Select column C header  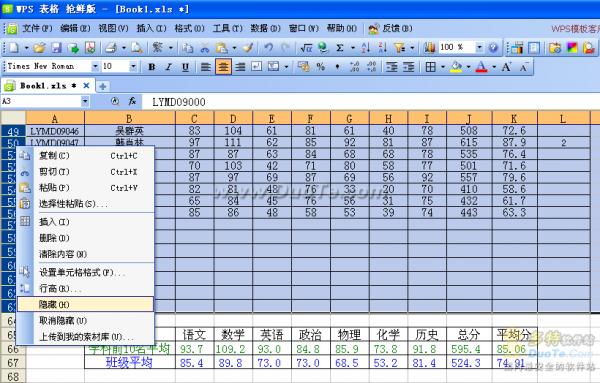[195, 119]
